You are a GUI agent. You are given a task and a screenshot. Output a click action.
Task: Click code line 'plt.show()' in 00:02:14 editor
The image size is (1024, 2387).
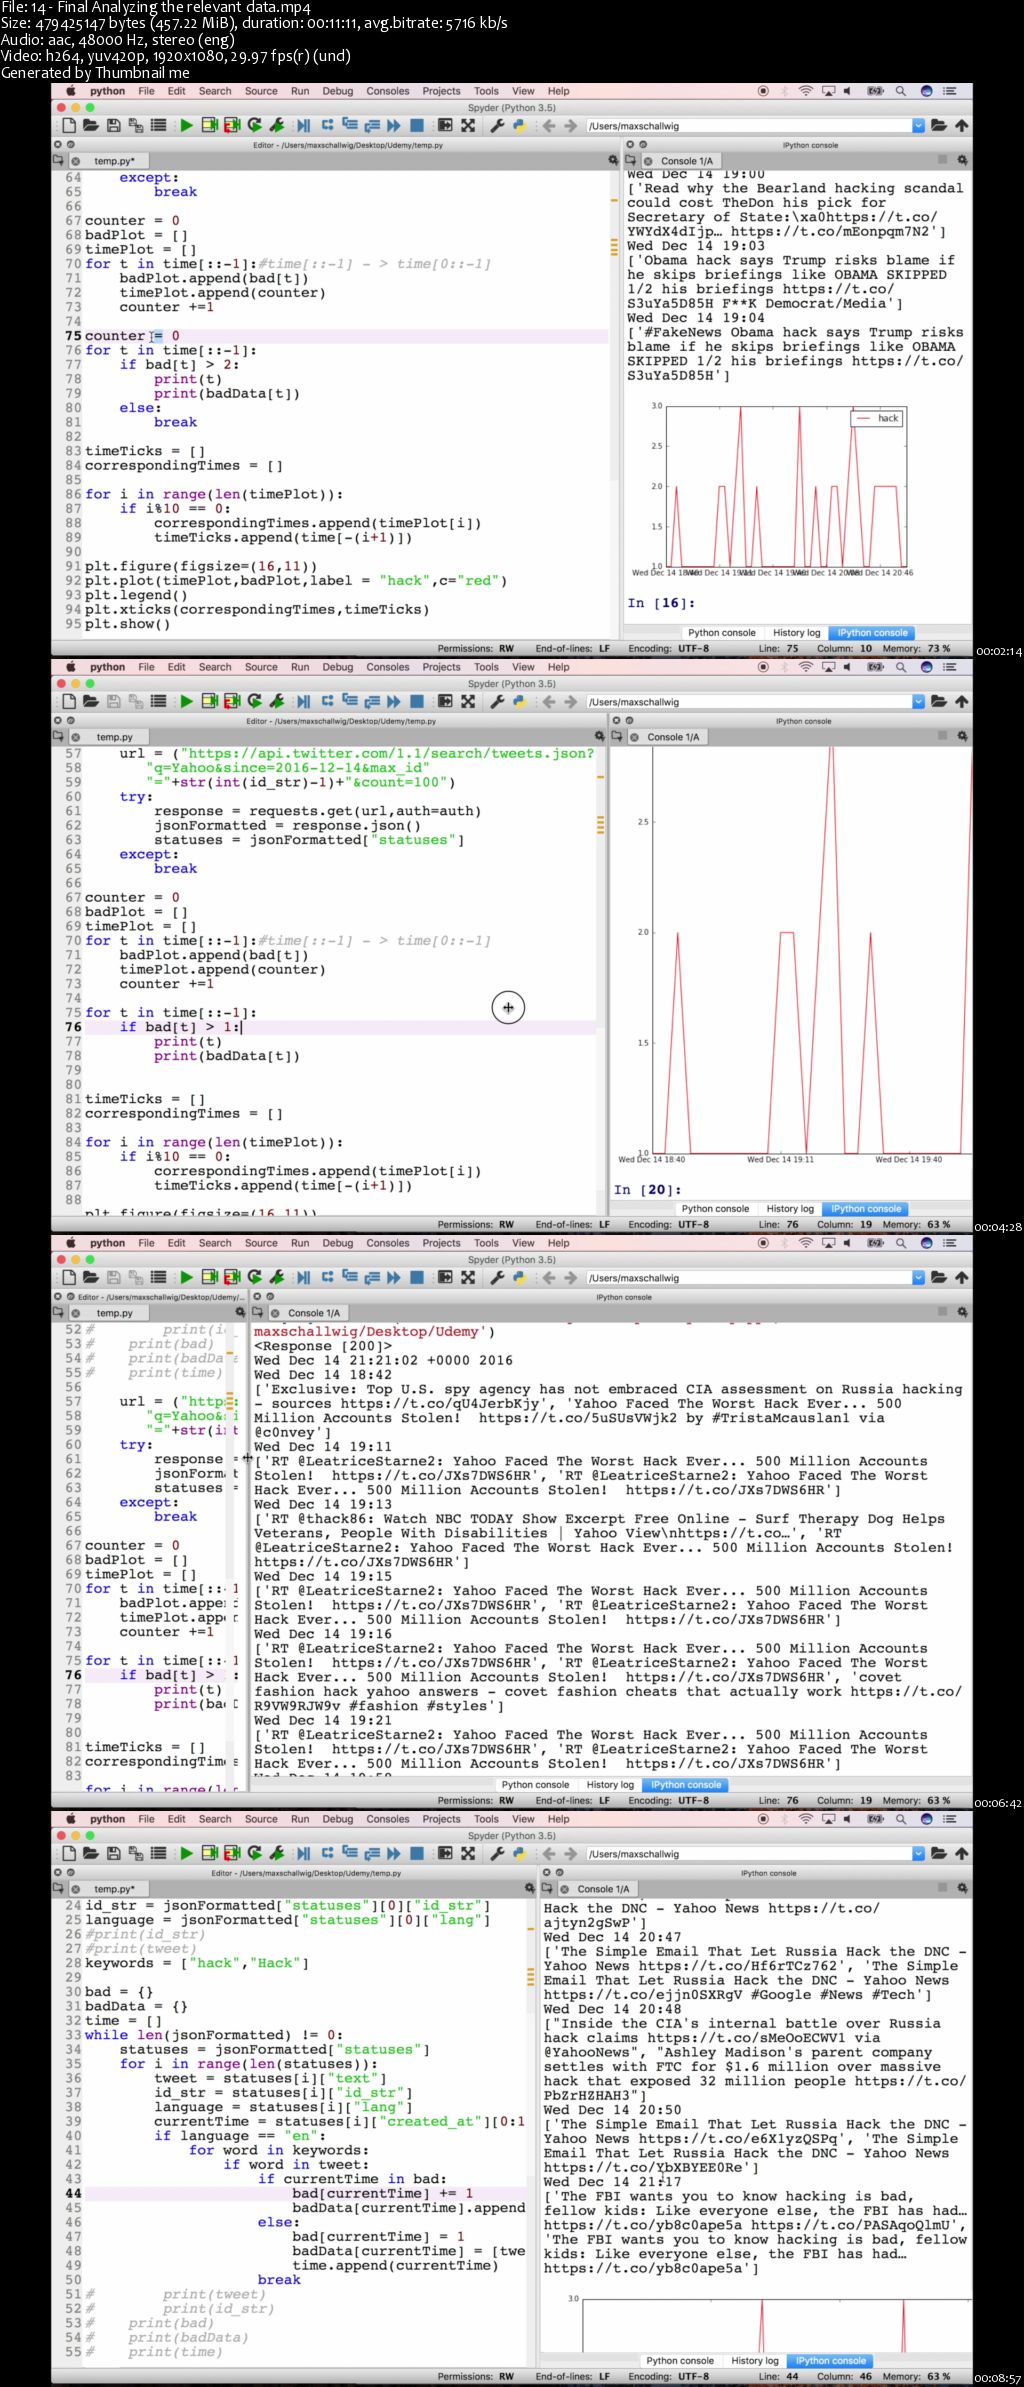pyautogui.click(x=128, y=624)
